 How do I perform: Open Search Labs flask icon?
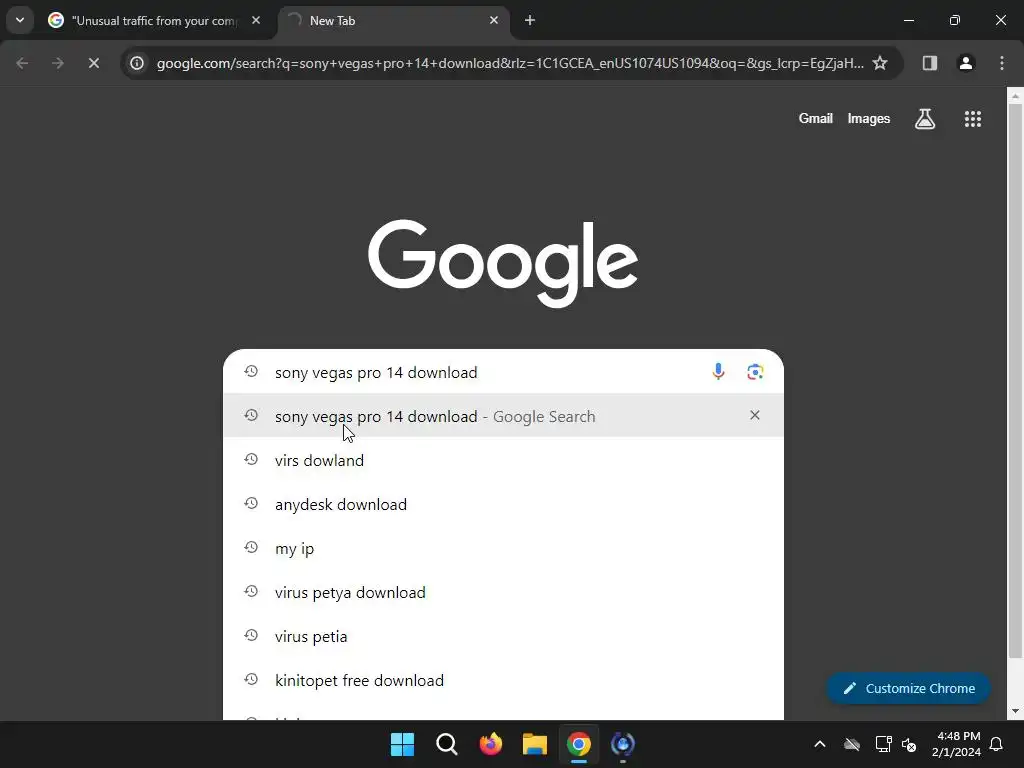[925, 118]
